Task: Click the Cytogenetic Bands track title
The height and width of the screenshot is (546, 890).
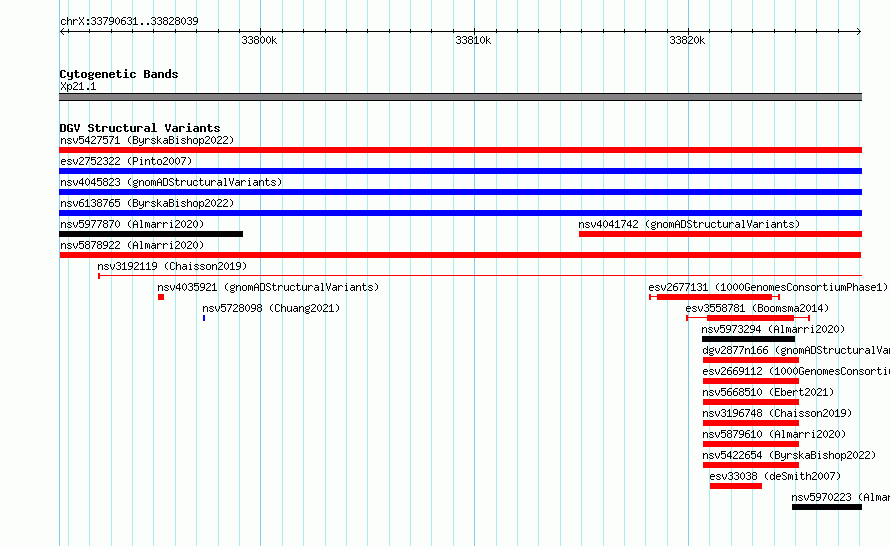Action: point(119,74)
